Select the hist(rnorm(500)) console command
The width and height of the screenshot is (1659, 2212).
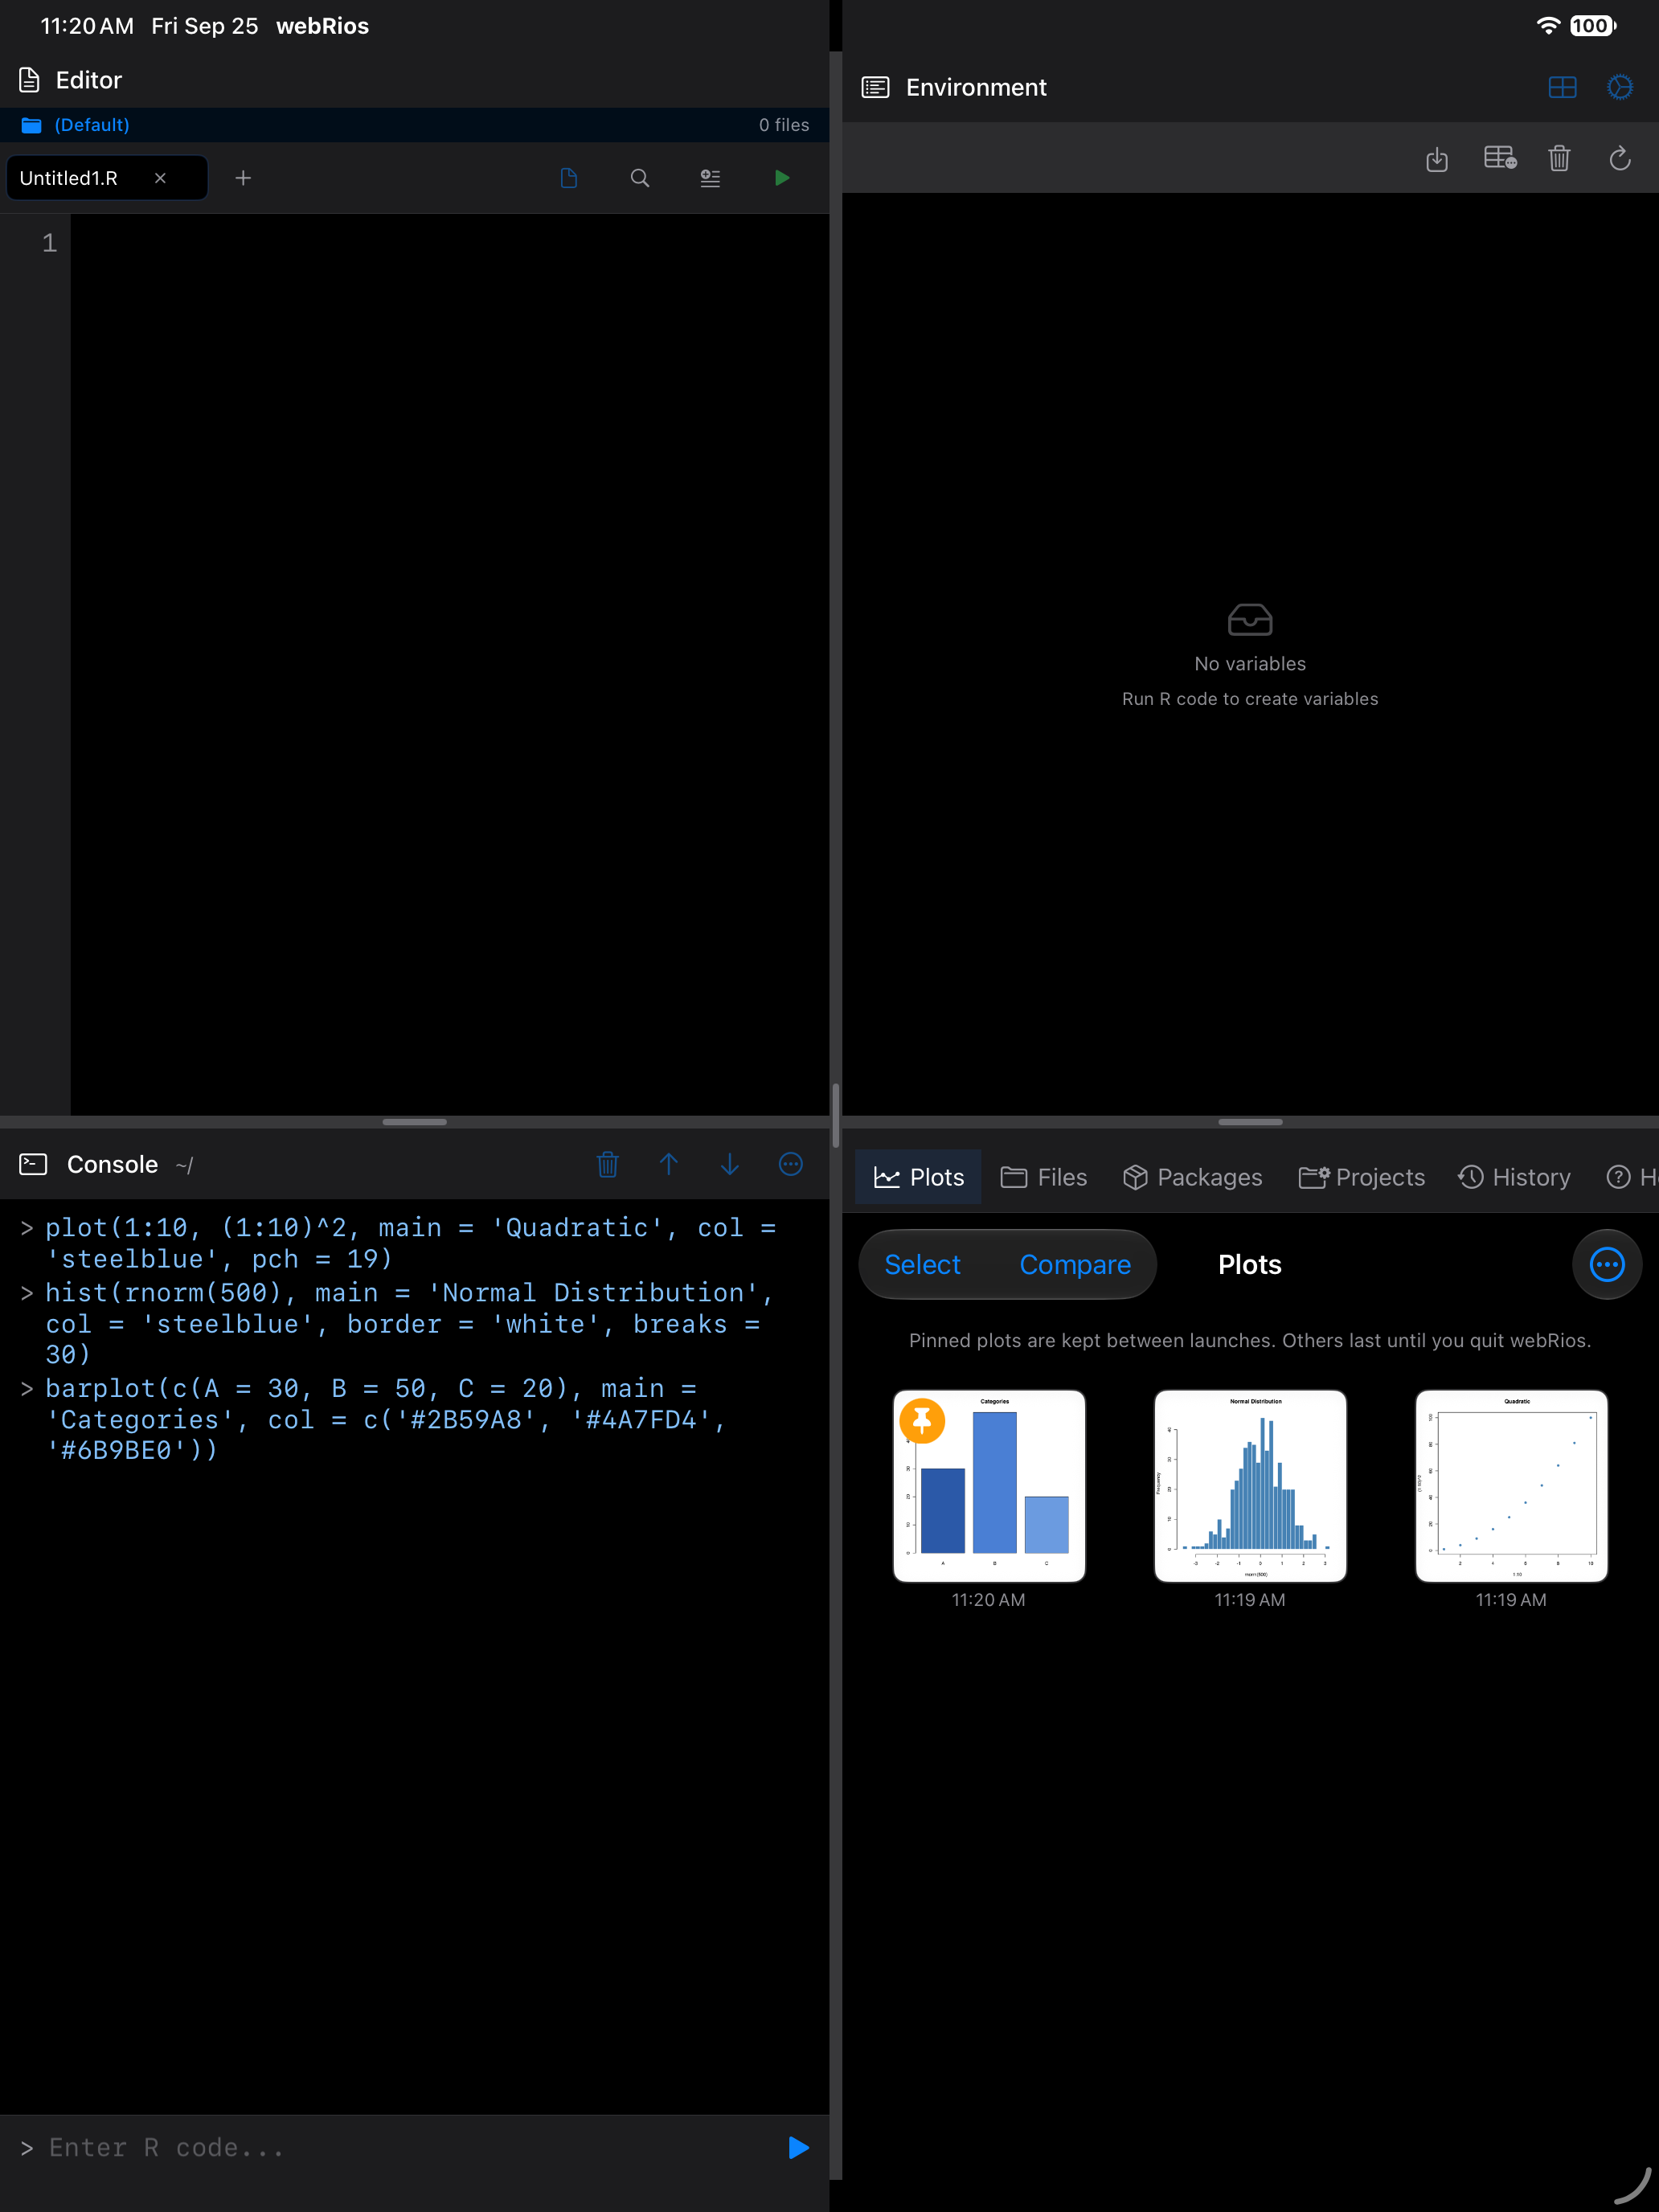pos(410,1323)
